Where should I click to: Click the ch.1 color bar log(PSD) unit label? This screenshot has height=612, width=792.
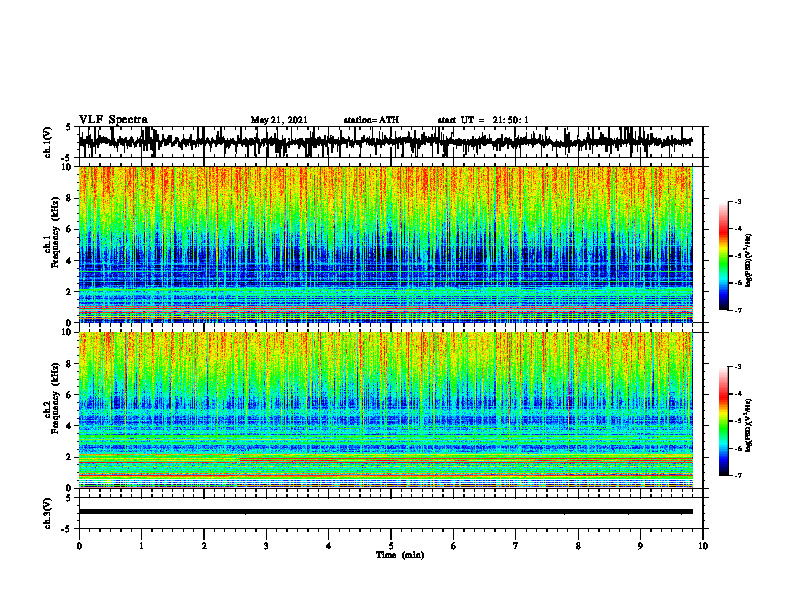(x=750, y=260)
